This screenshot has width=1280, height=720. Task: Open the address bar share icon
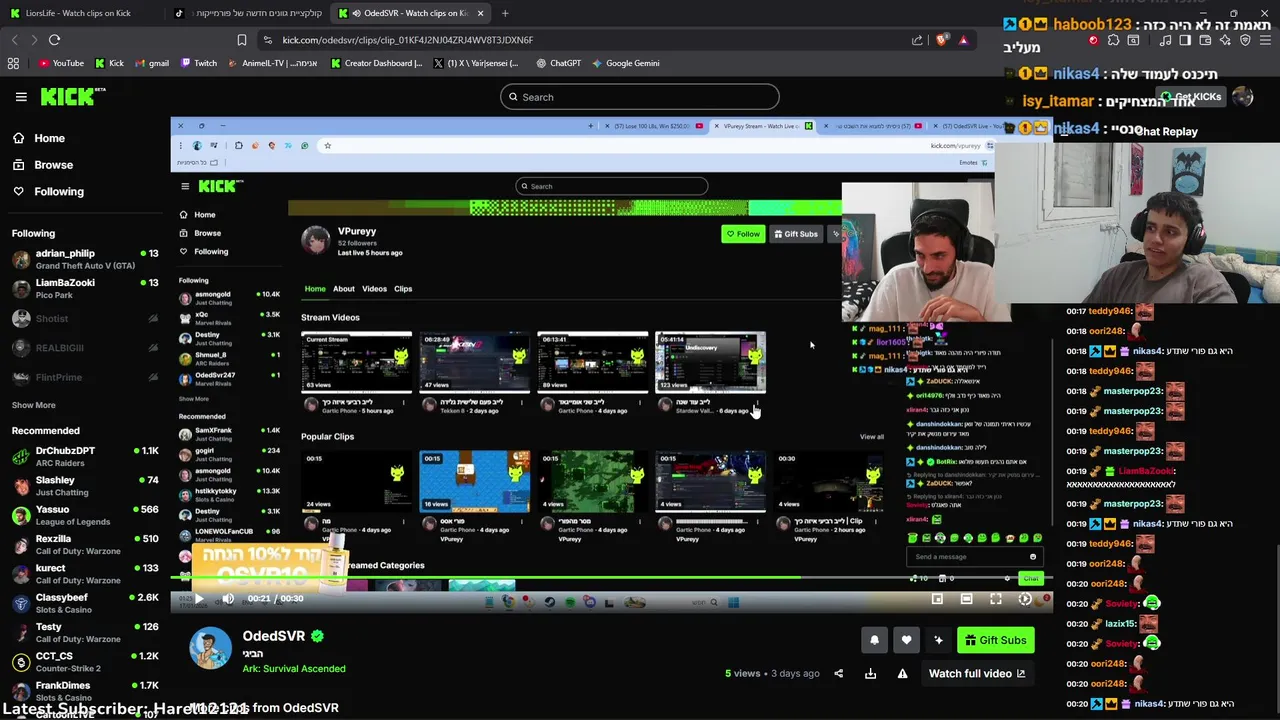point(917,40)
